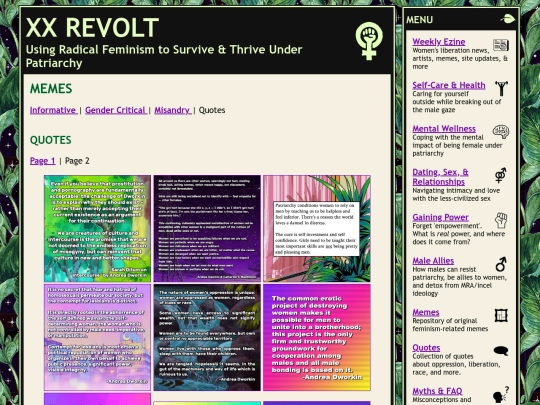Open the Self-Care & Health section
This screenshot has width=540, height=405.
click(449, 85)
